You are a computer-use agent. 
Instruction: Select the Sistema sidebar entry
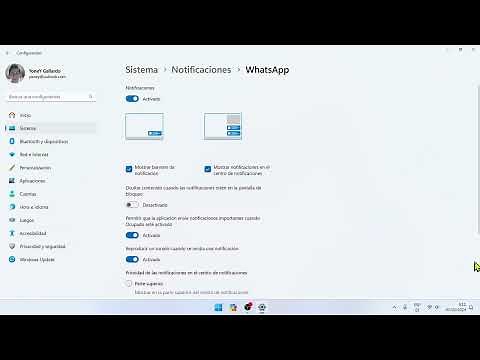(50, 128)
